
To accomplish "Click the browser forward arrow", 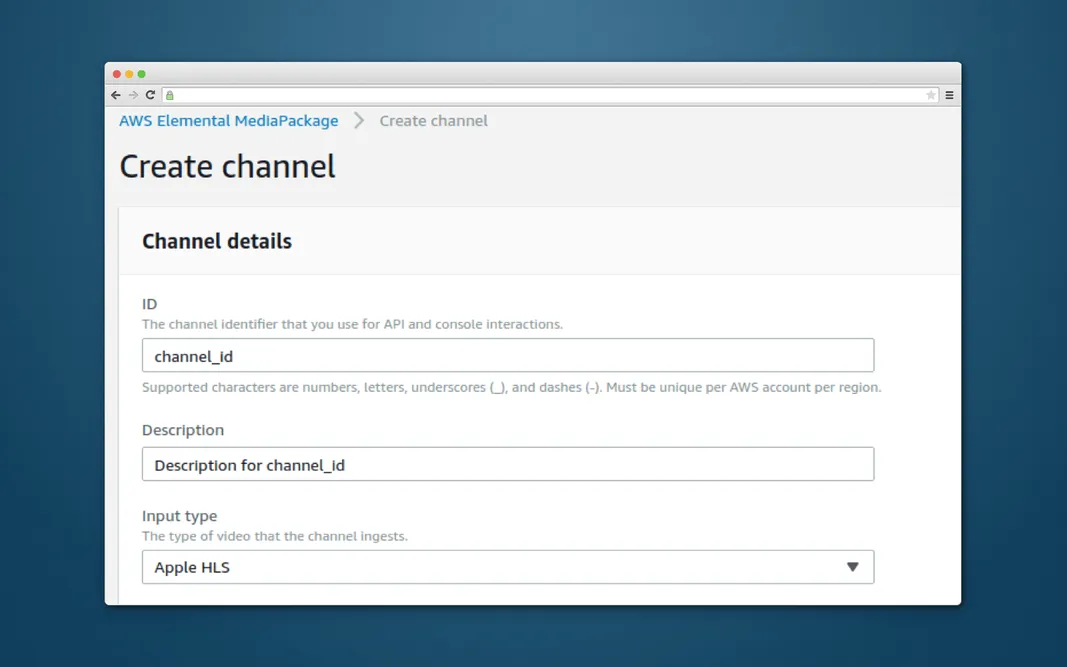I will tap(133, 95).
